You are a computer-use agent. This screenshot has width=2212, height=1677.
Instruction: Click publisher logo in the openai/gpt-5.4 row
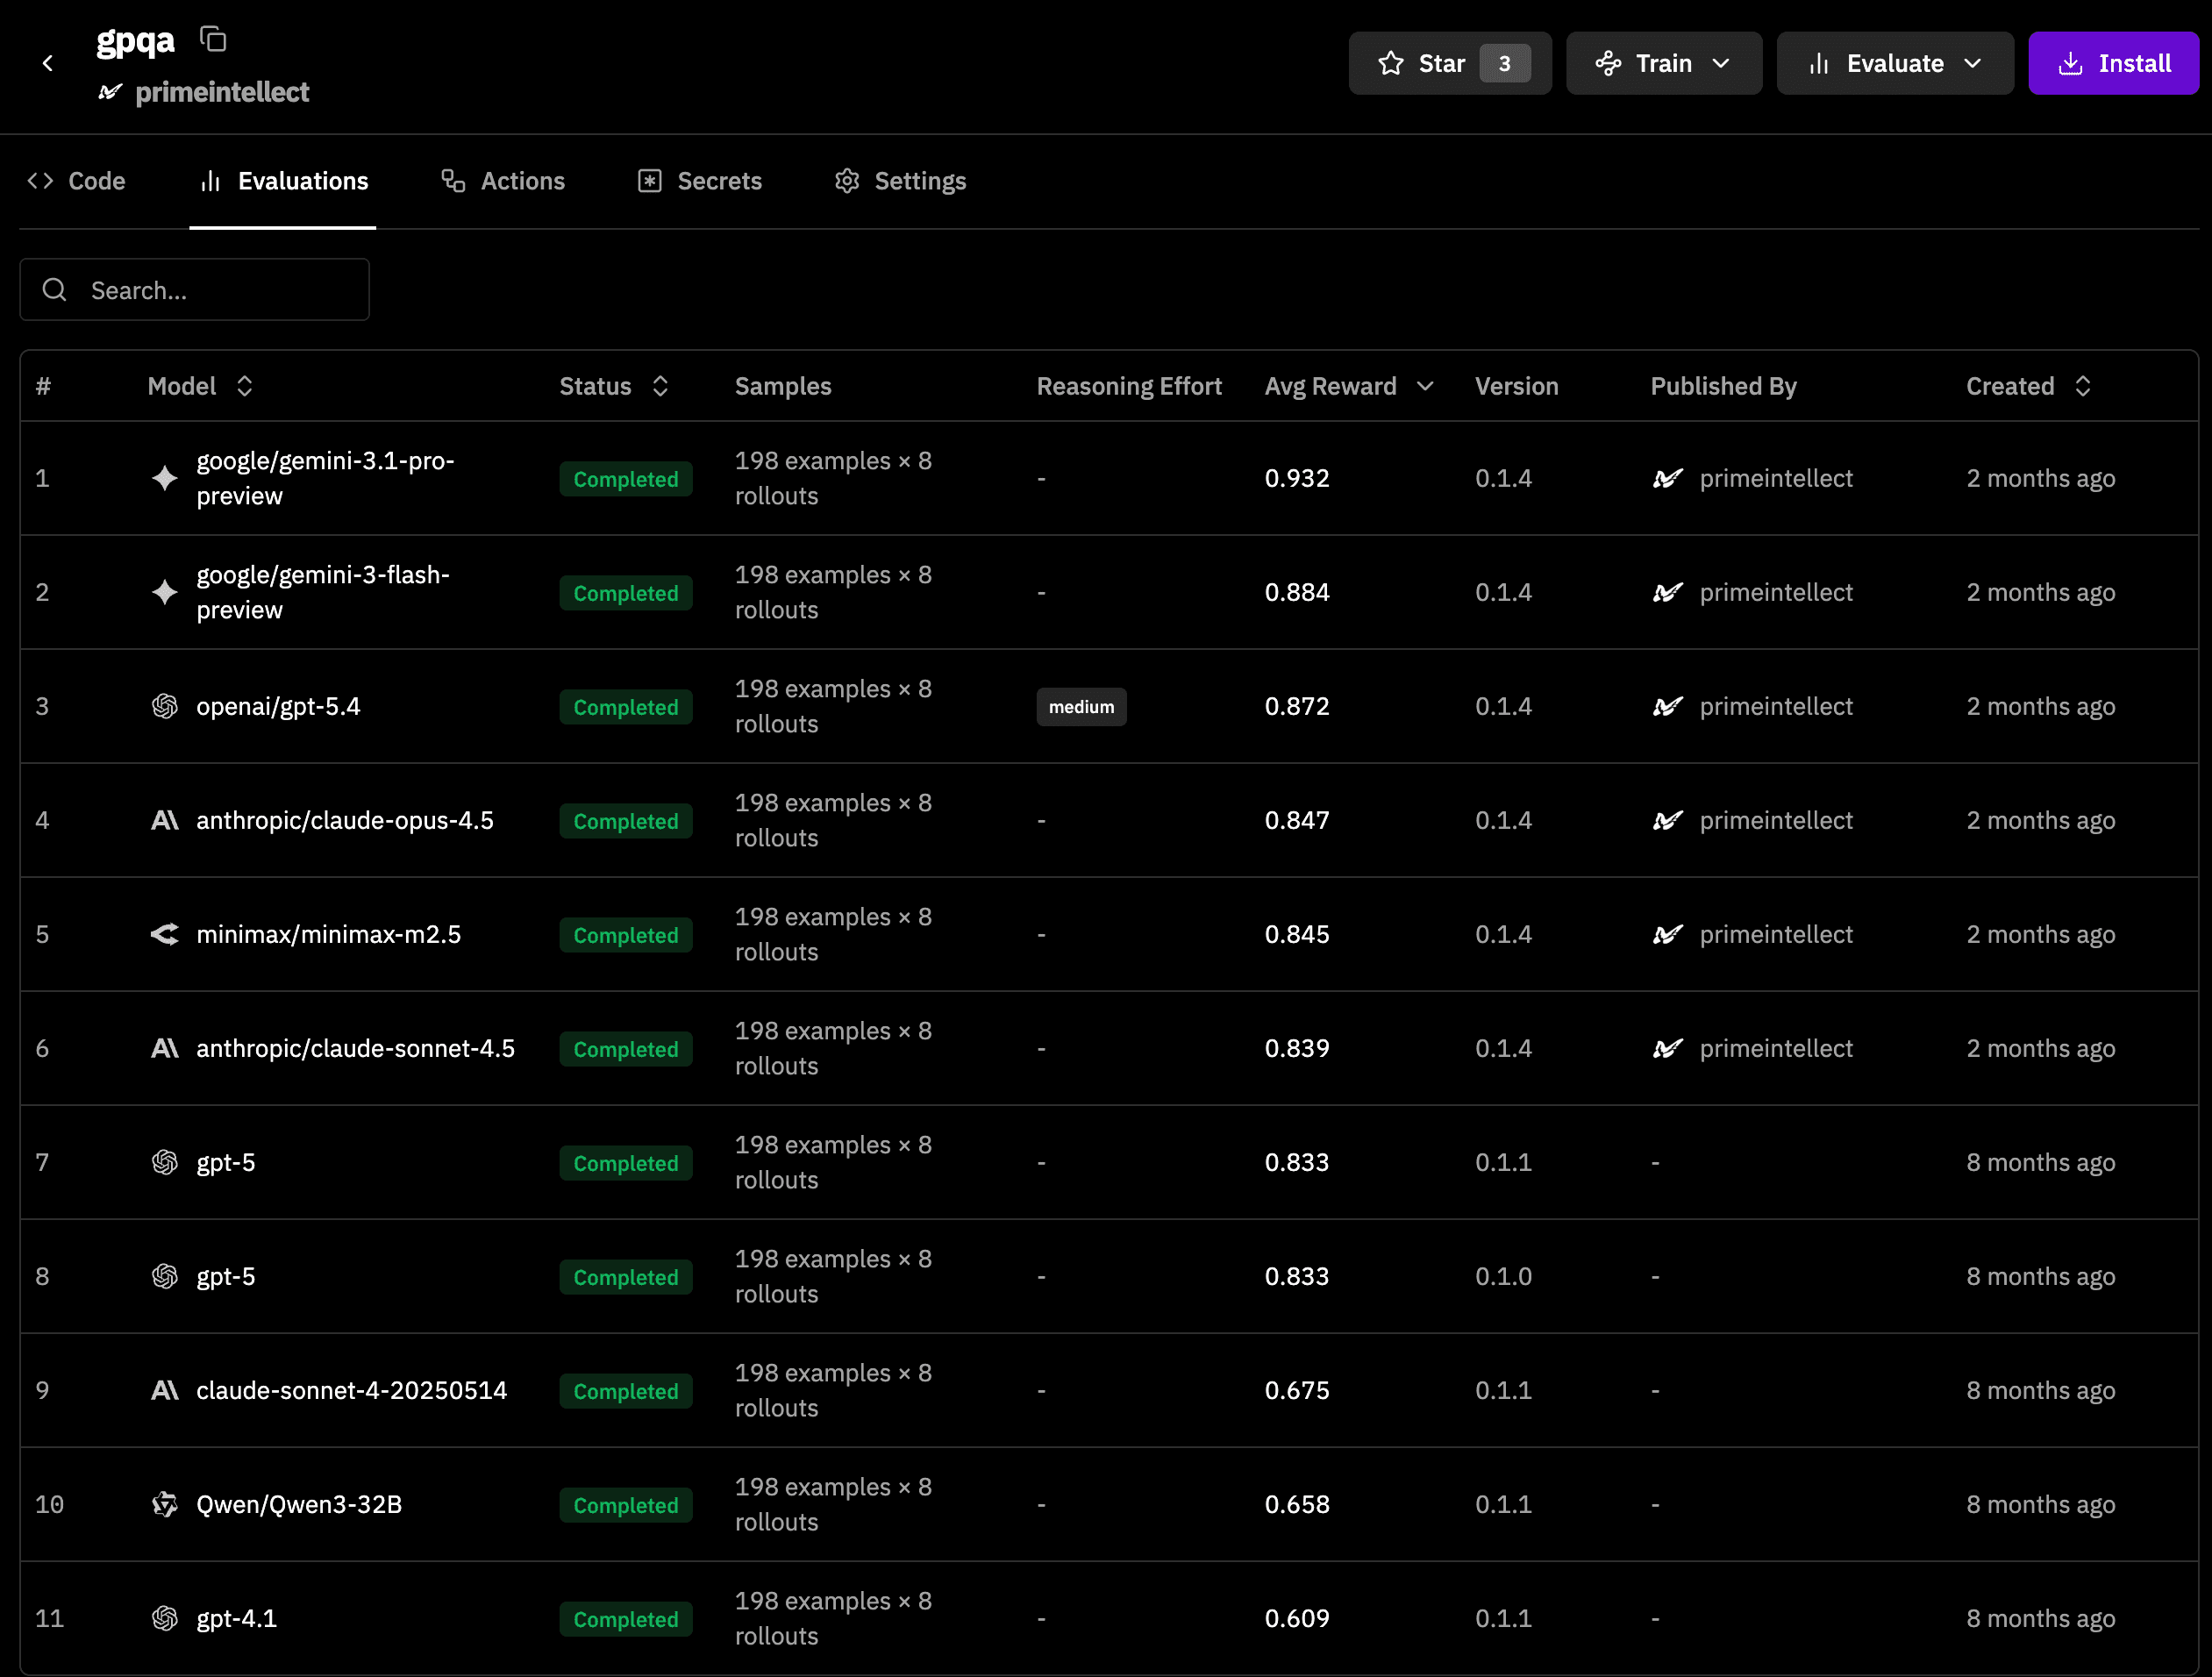click(x=1668, y=706)
